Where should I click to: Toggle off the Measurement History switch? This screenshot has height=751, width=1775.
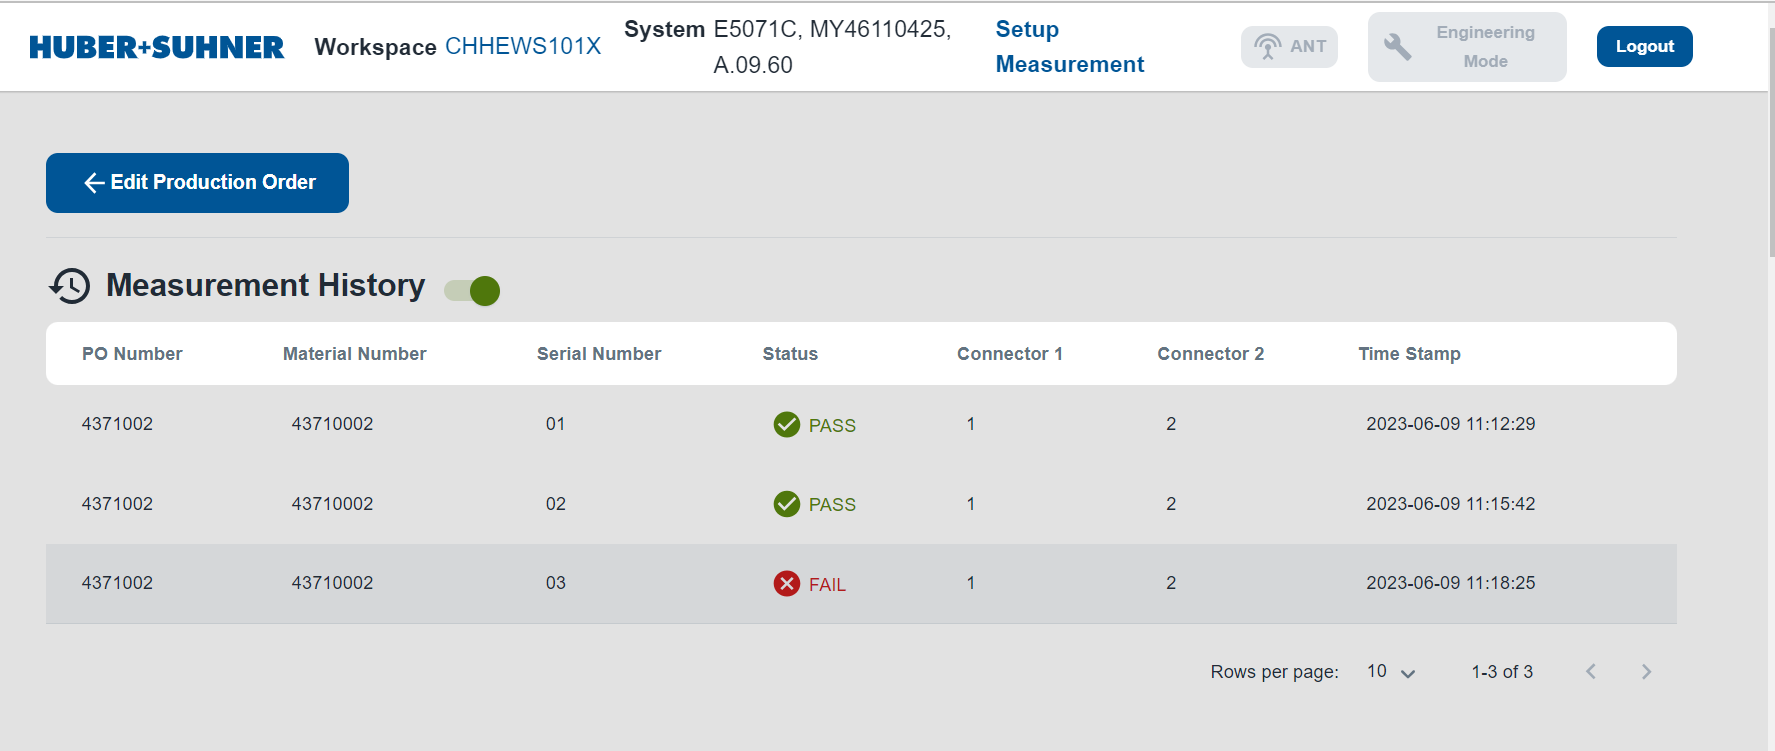(473, 291)
